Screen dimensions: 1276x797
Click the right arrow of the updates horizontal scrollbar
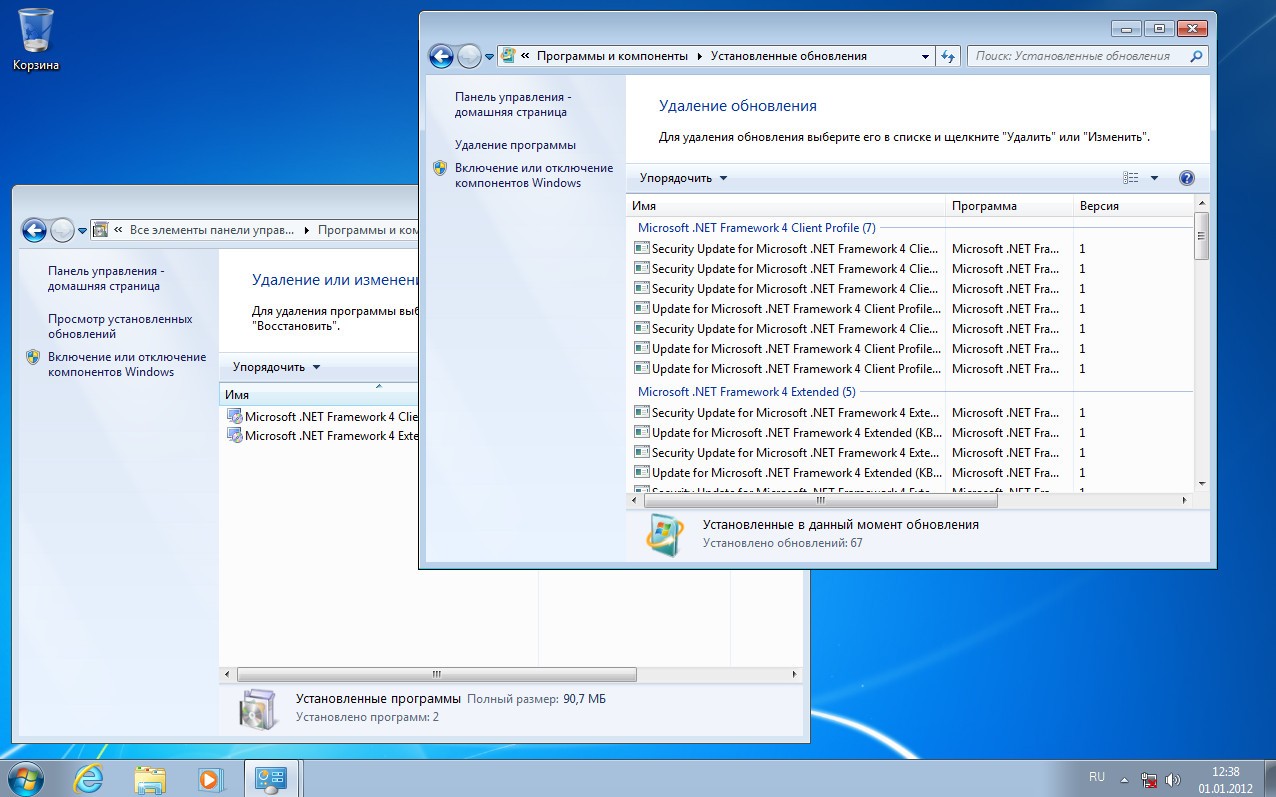point(1186,500)
